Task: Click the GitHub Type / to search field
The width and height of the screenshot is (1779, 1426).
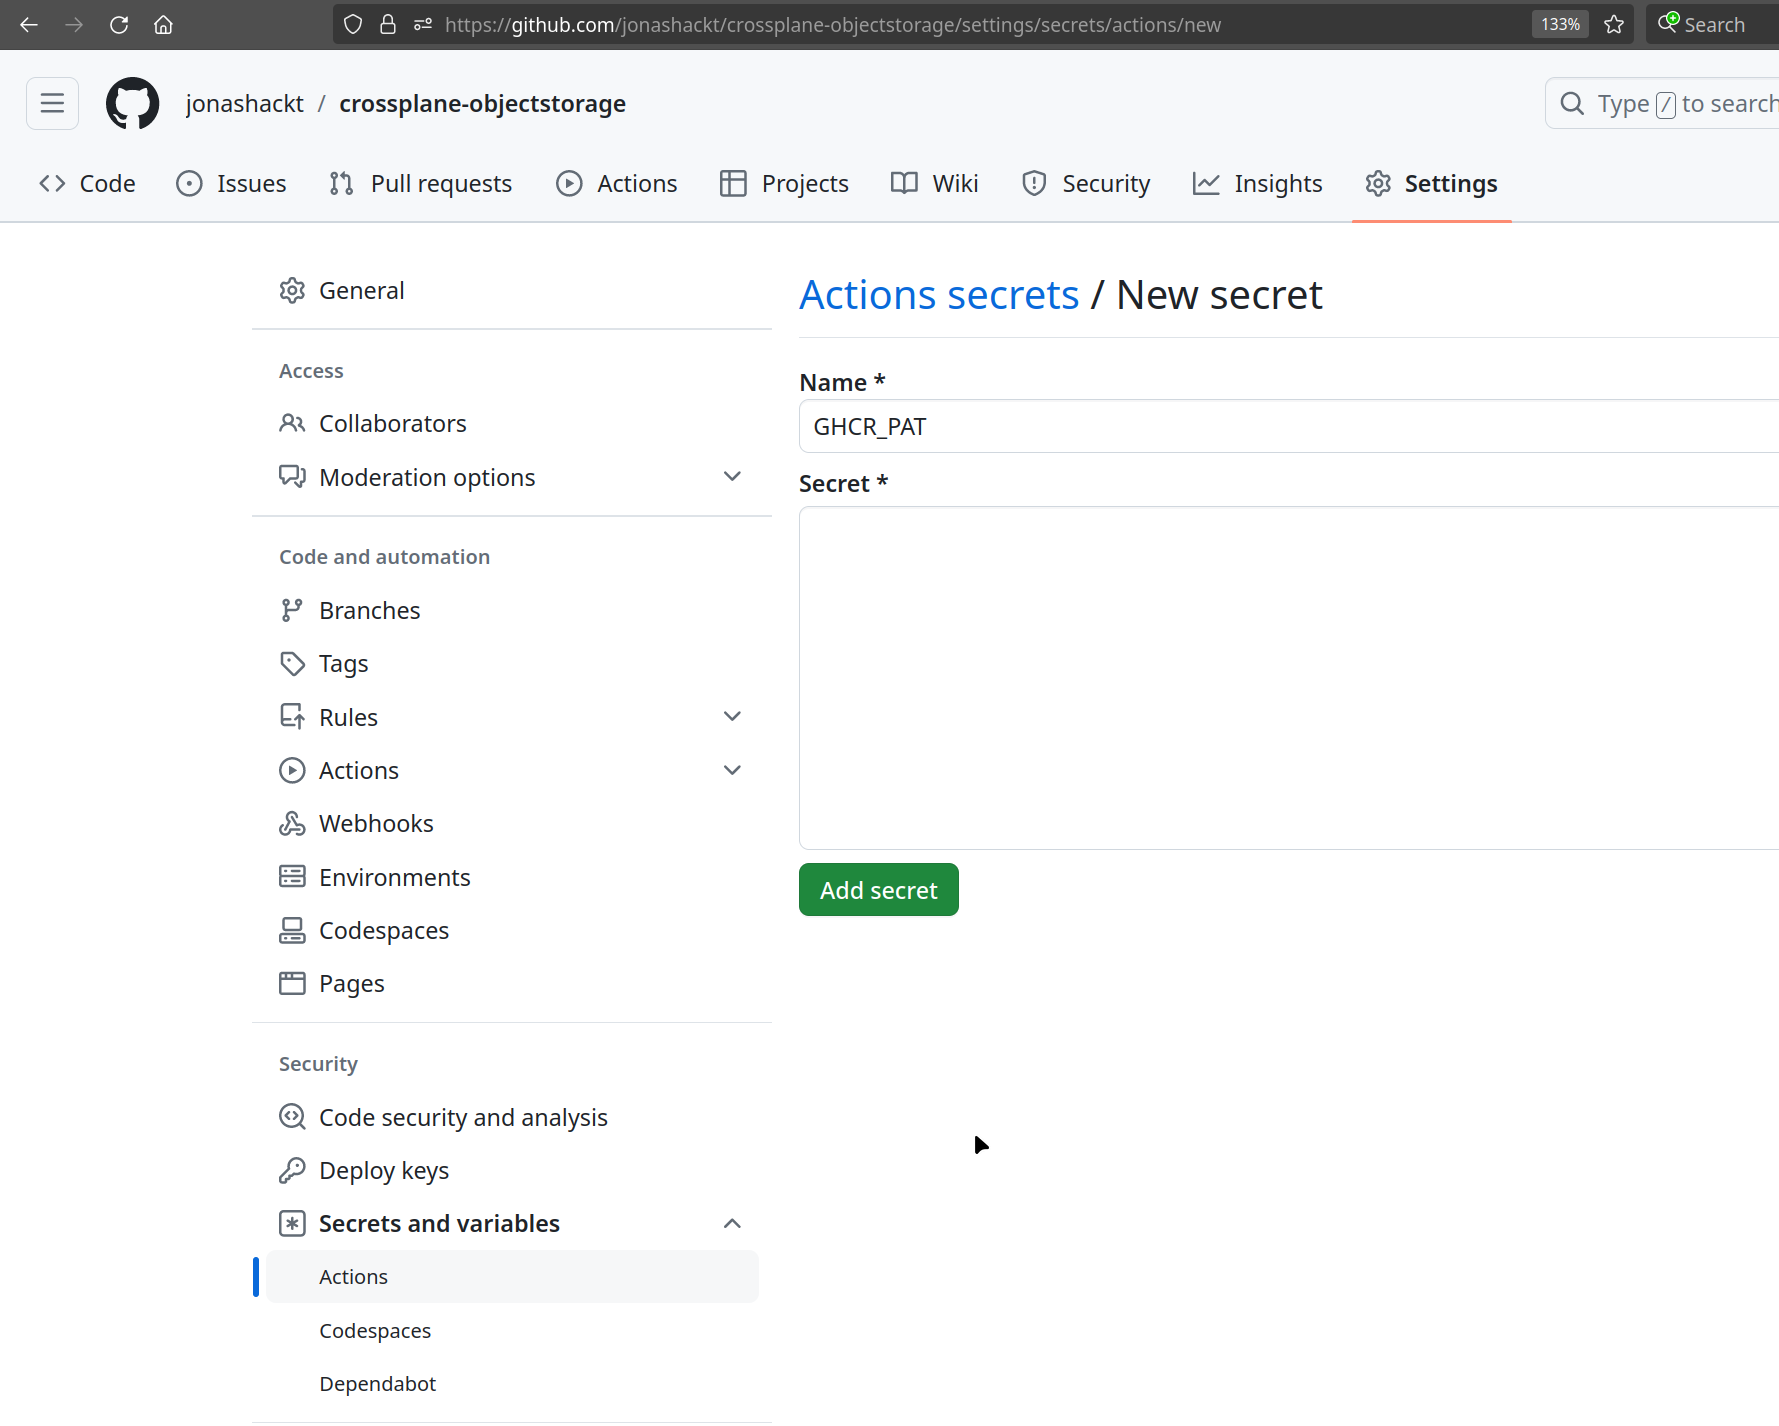Action: pos(1662,103)
